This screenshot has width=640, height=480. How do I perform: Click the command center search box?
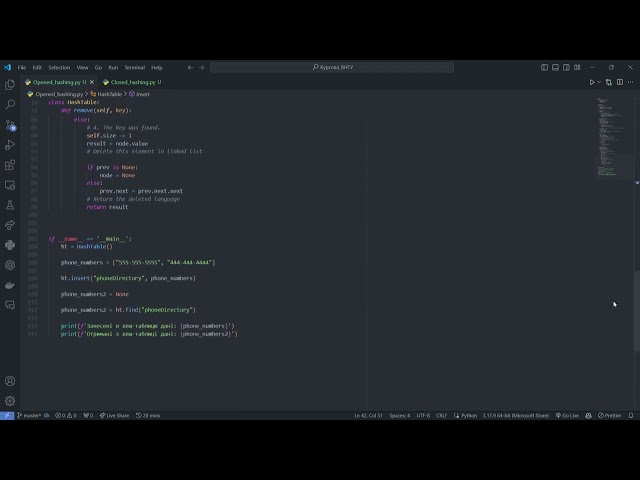(332, 67)
